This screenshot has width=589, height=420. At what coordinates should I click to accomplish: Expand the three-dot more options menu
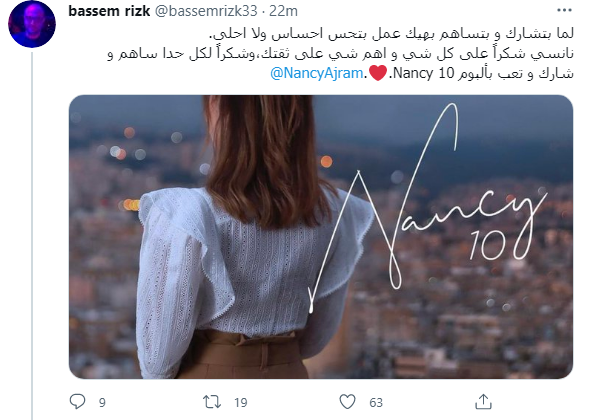tap(564, 11)
